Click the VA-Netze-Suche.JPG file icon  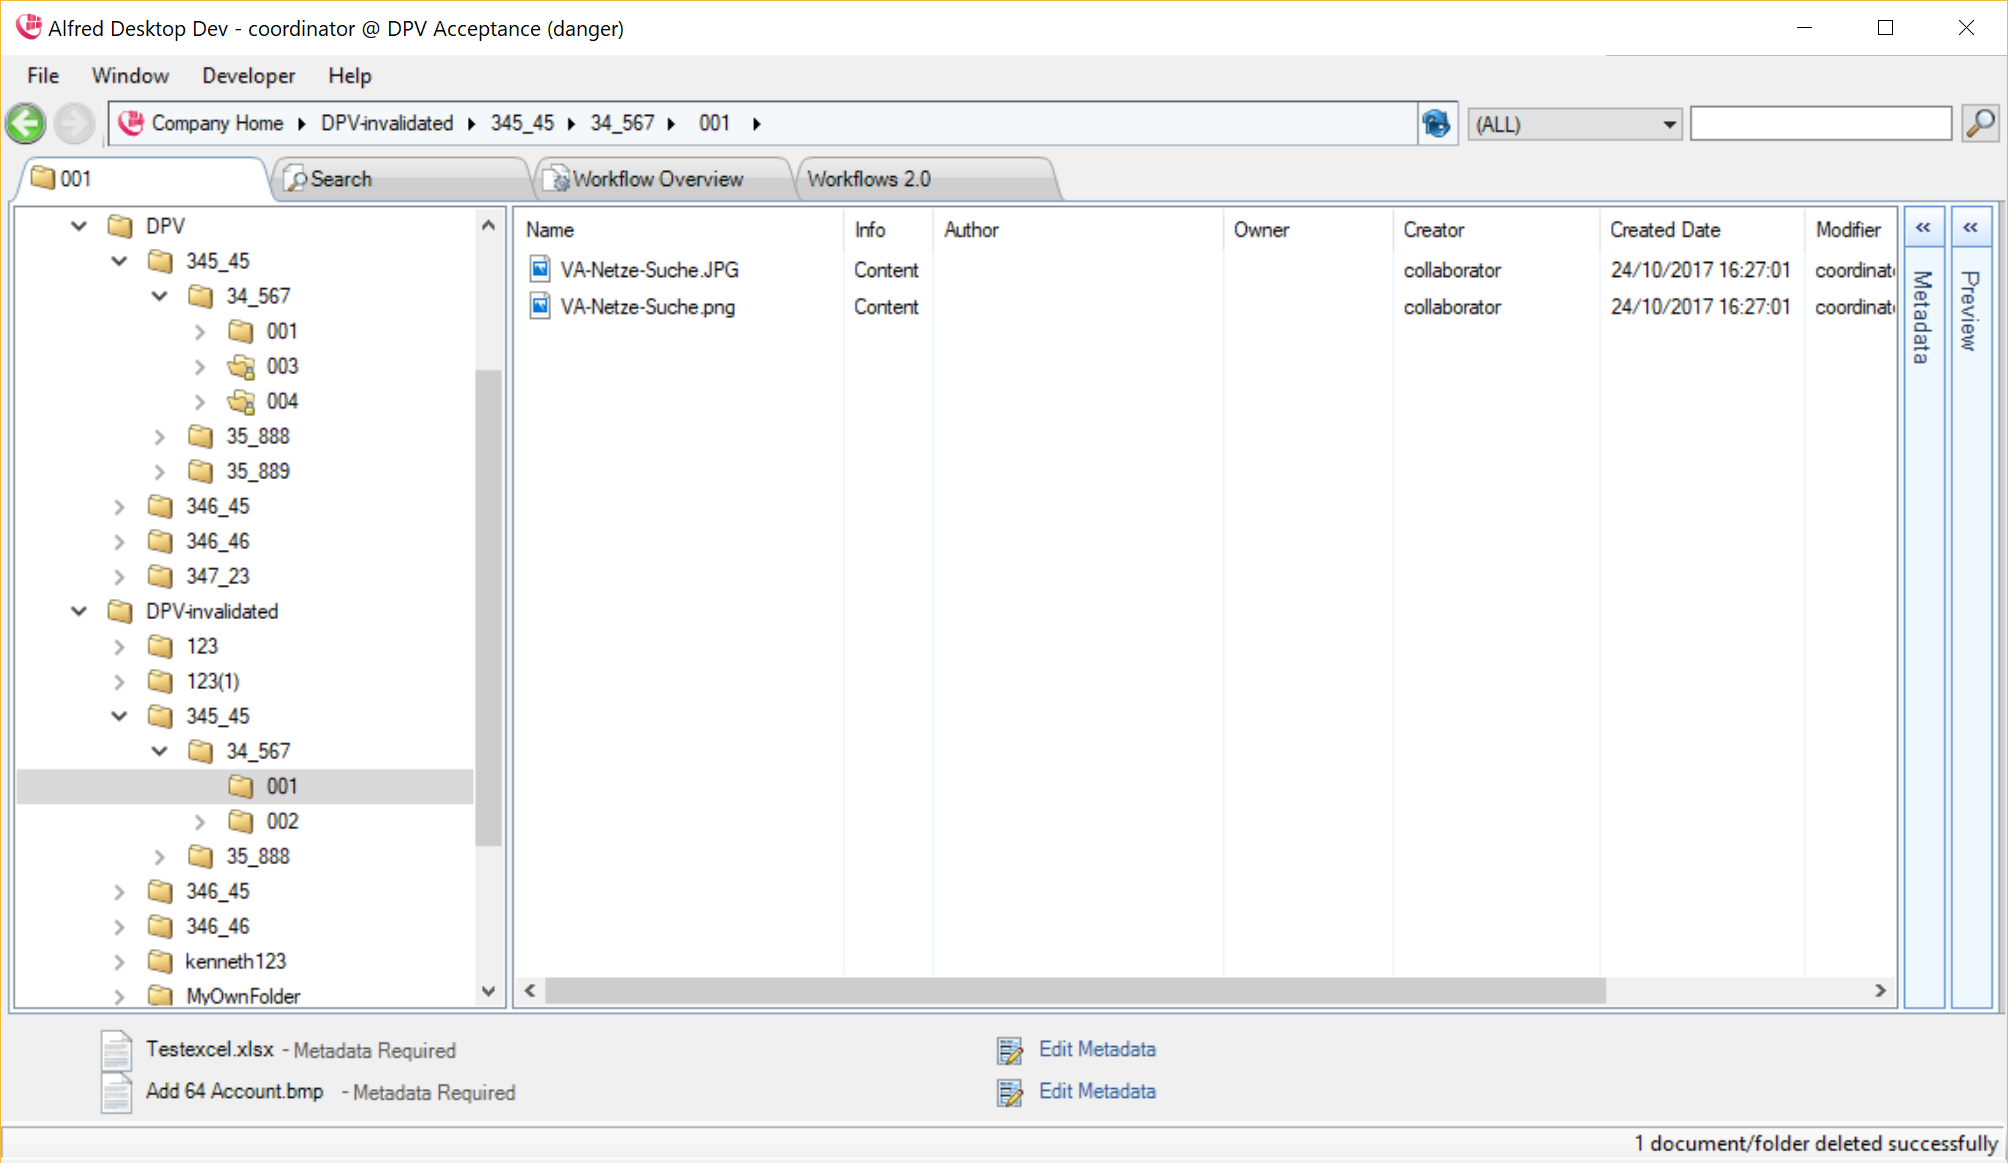[540, 269]
